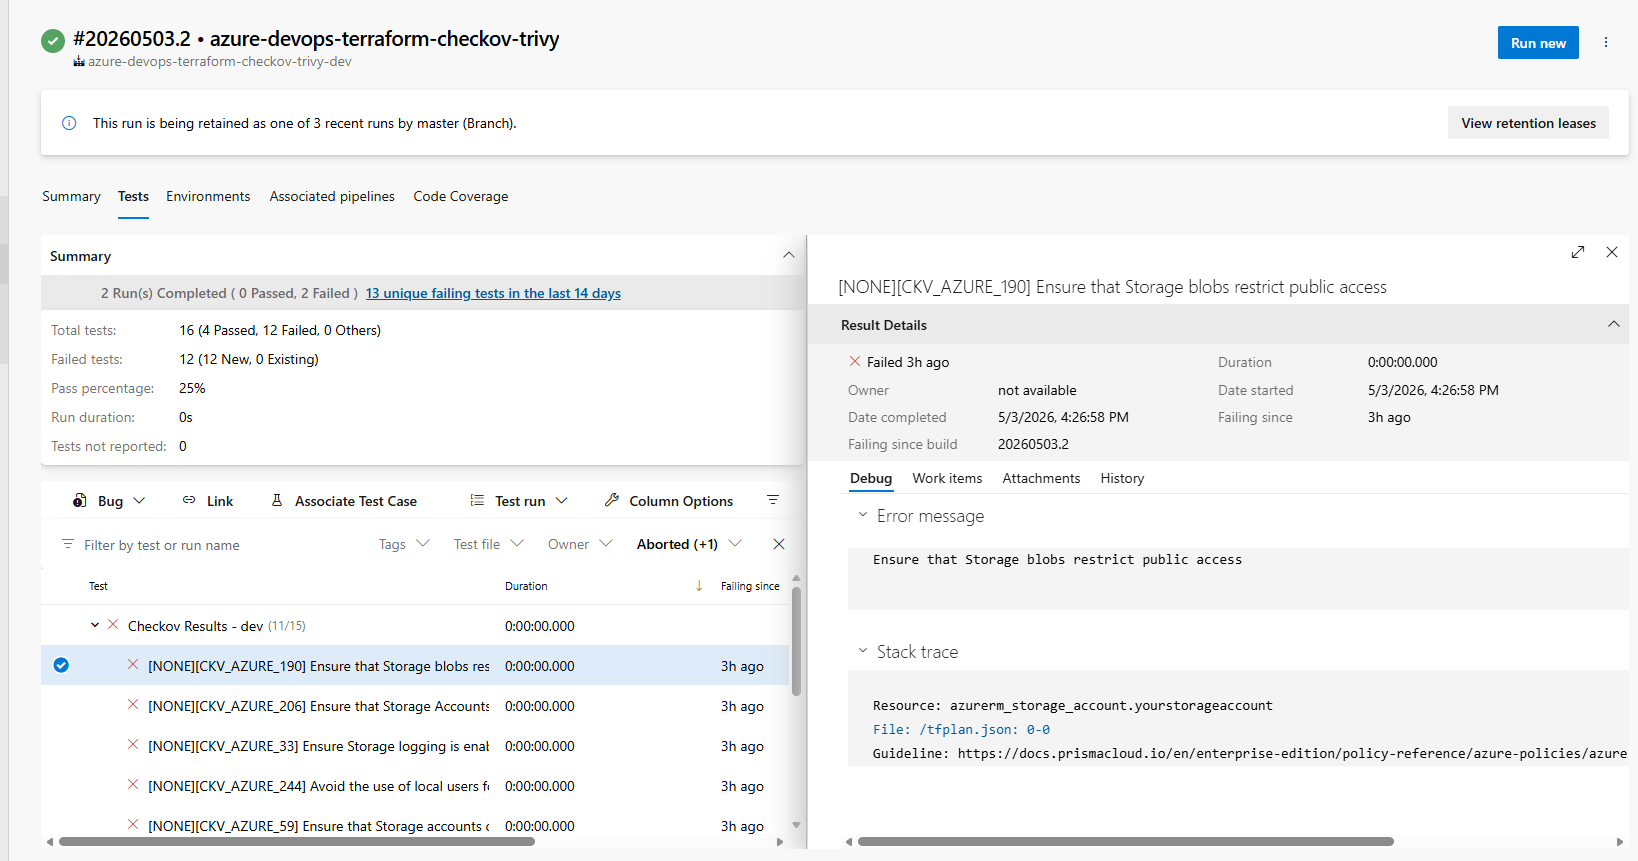1638x861 pixels.
Task: Click the green run succeeded status icon
Action: click(x=53, y=41)
